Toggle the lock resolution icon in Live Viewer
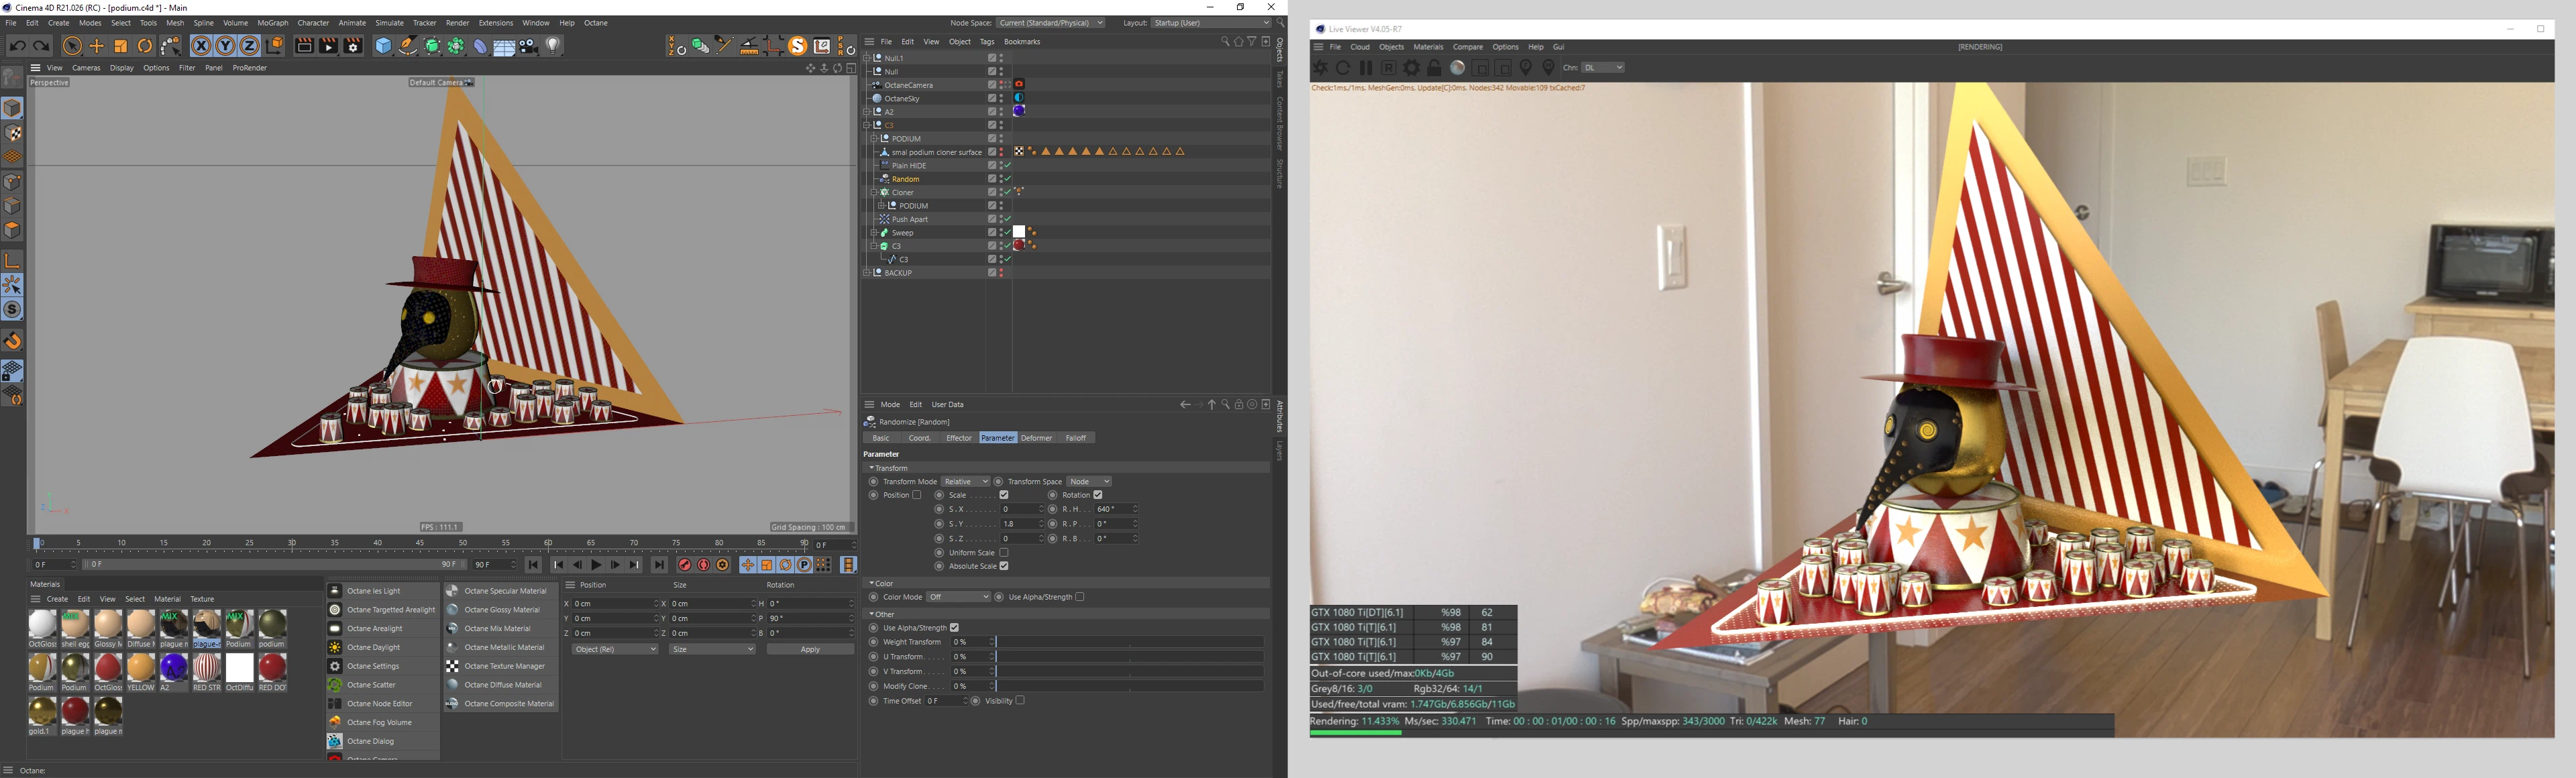The image size is (2576, 778). (x=1434, y=68)
